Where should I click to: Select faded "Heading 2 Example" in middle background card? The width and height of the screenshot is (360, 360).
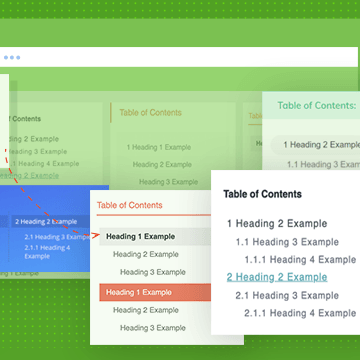(162, 165)
